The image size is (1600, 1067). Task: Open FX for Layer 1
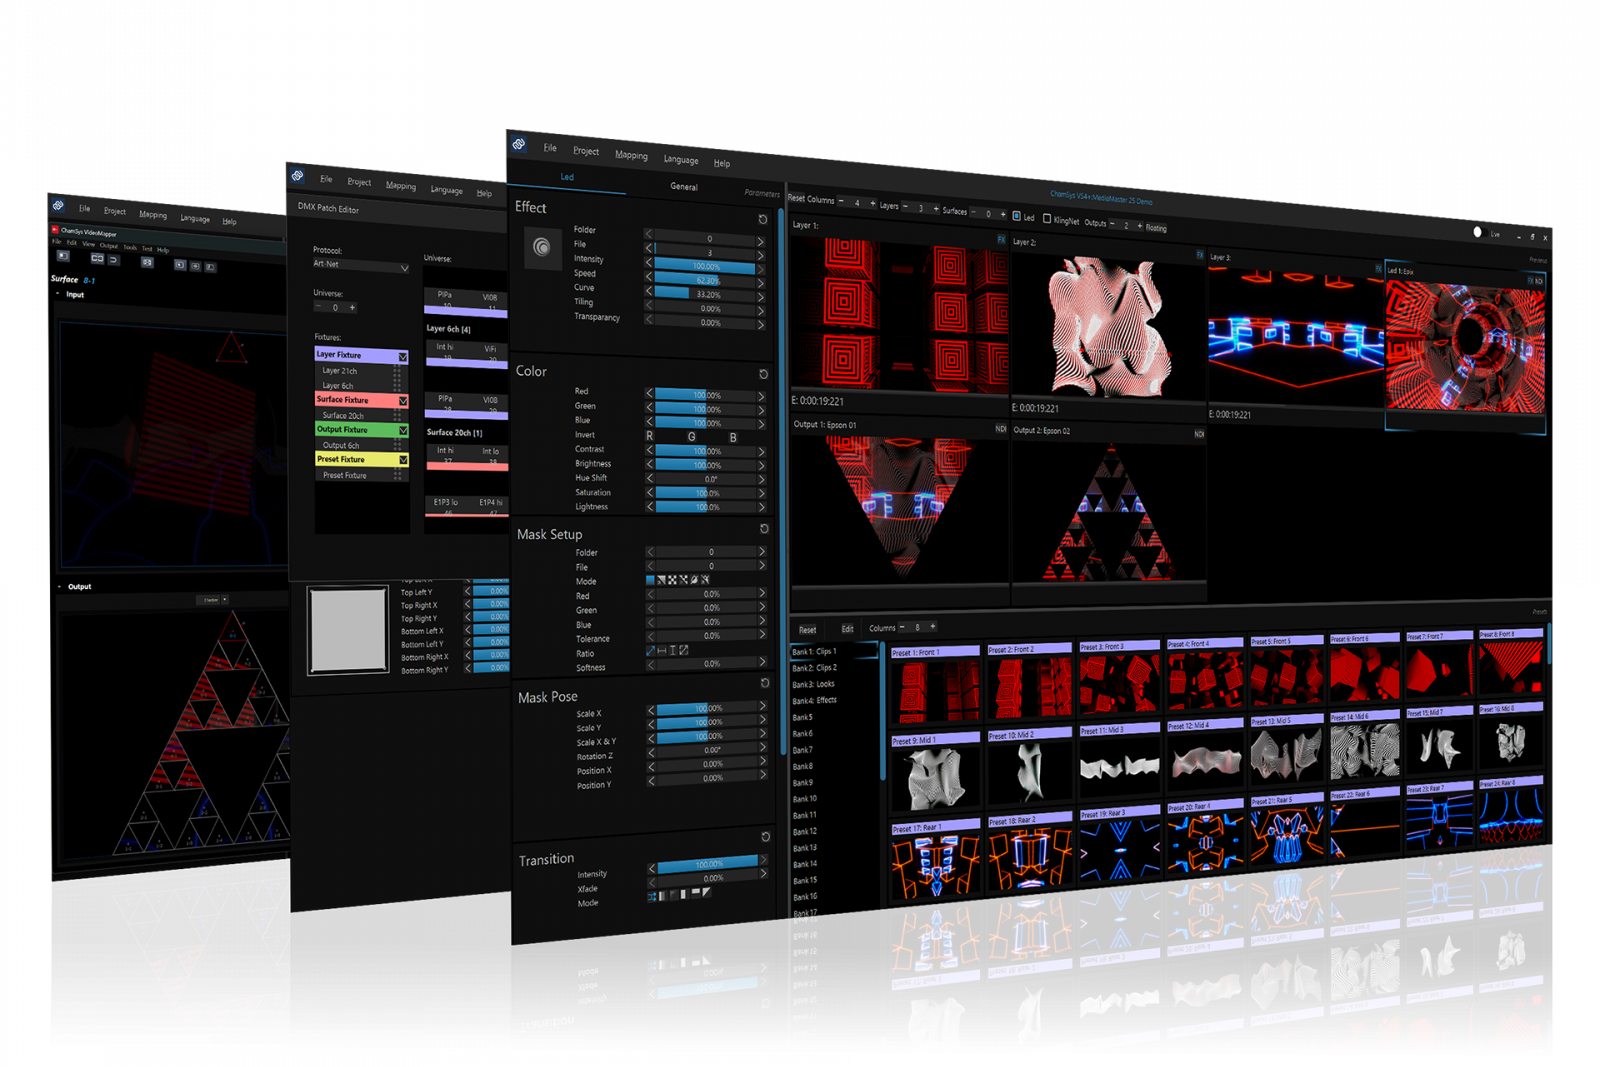tap(1001, 240)
